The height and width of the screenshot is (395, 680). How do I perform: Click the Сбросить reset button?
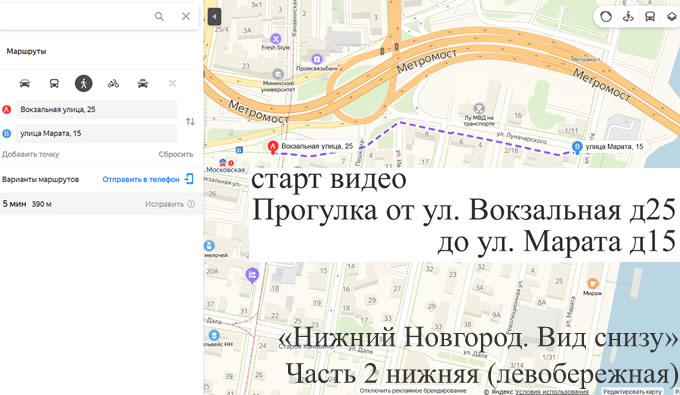(x=176, y=154)
